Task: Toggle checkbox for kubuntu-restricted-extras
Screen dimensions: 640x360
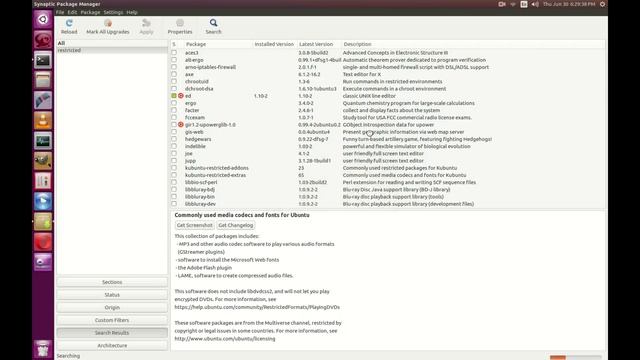Action: [174, 175]
